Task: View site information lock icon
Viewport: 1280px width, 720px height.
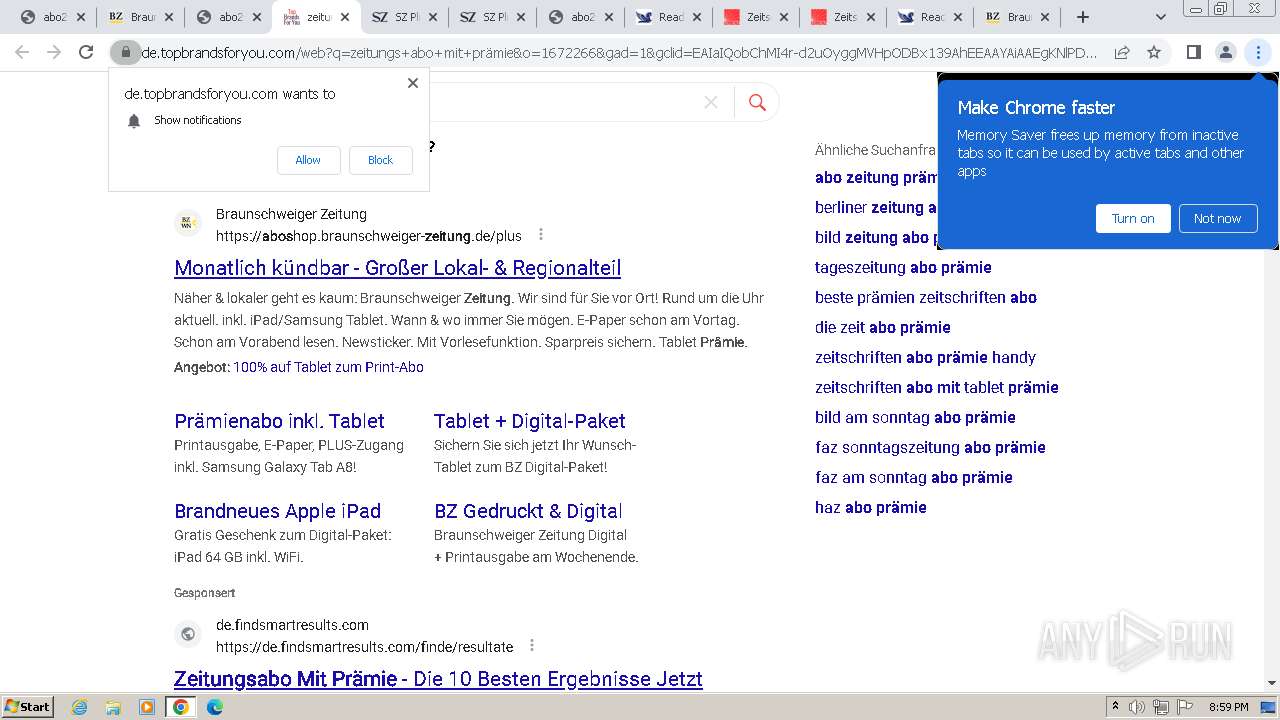Action: (x=125, y=52)
